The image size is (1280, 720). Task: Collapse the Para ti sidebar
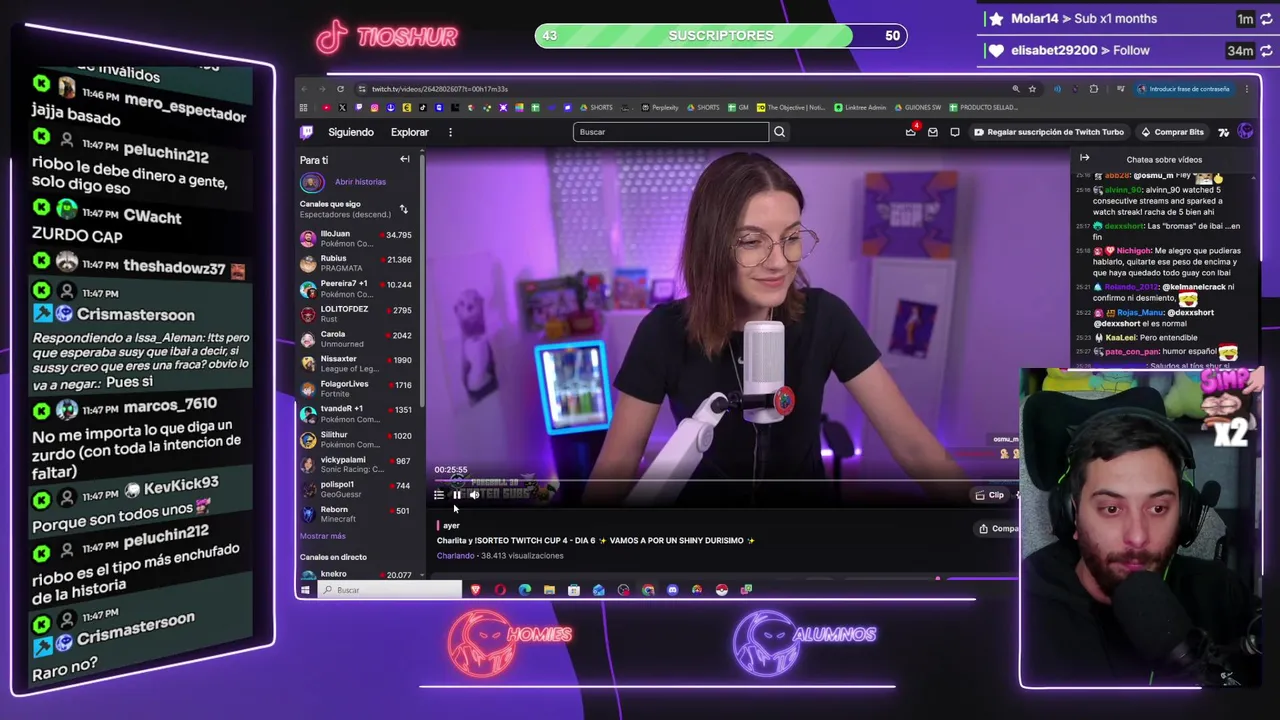[405, 159]
